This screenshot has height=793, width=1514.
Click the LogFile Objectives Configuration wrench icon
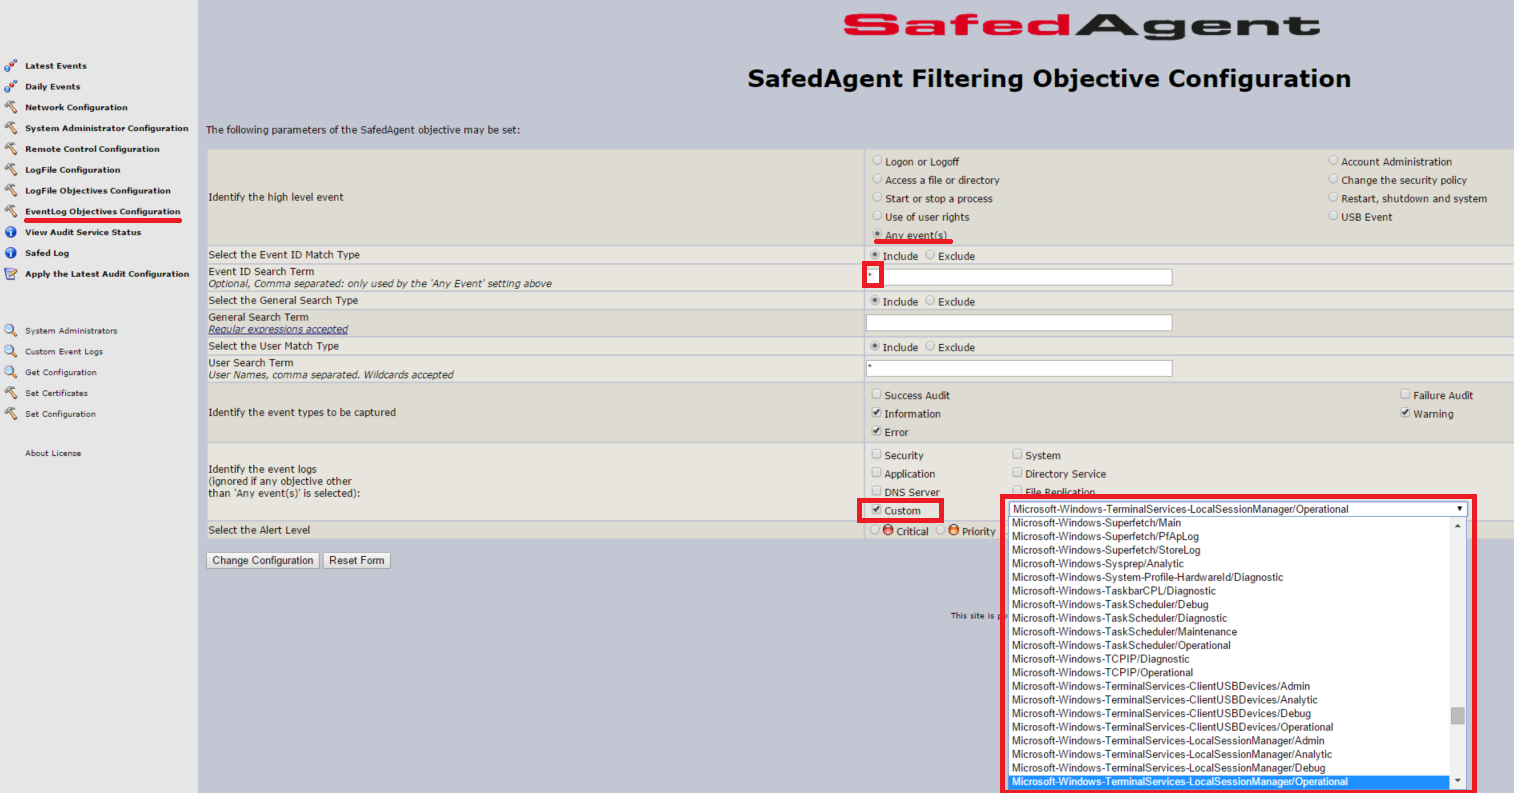point(10,190)
